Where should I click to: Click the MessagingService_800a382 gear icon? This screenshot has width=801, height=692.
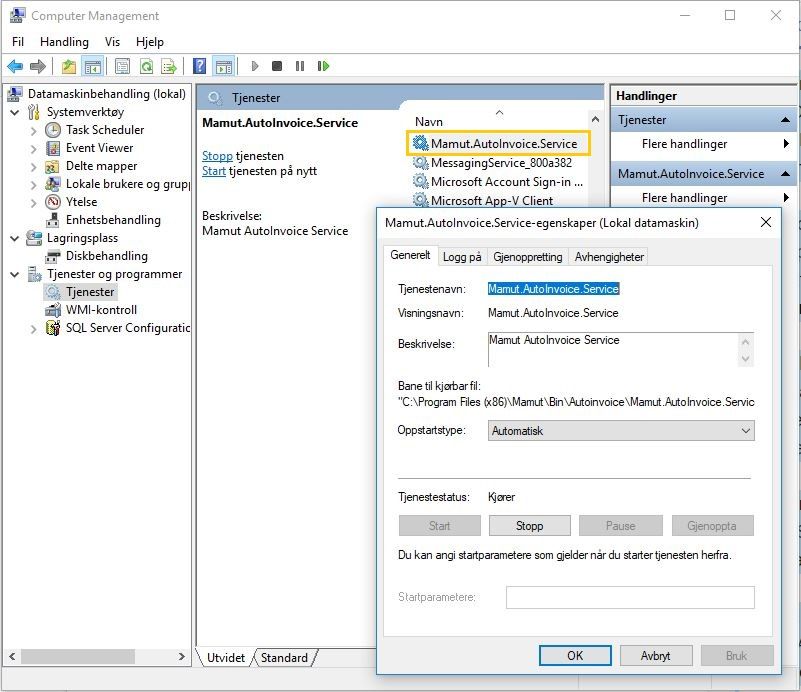tap(420, 163)
